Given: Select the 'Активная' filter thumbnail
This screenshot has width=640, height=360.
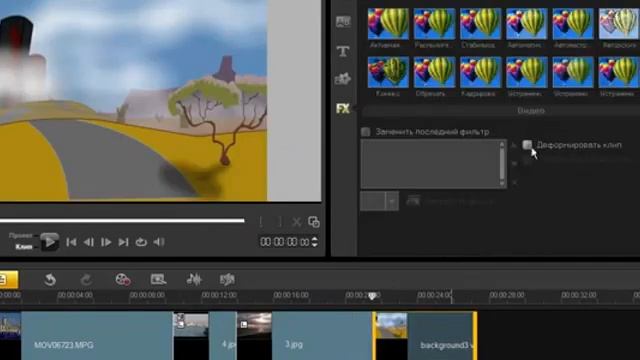Looking at the screenshot, I should coord(388,24).
